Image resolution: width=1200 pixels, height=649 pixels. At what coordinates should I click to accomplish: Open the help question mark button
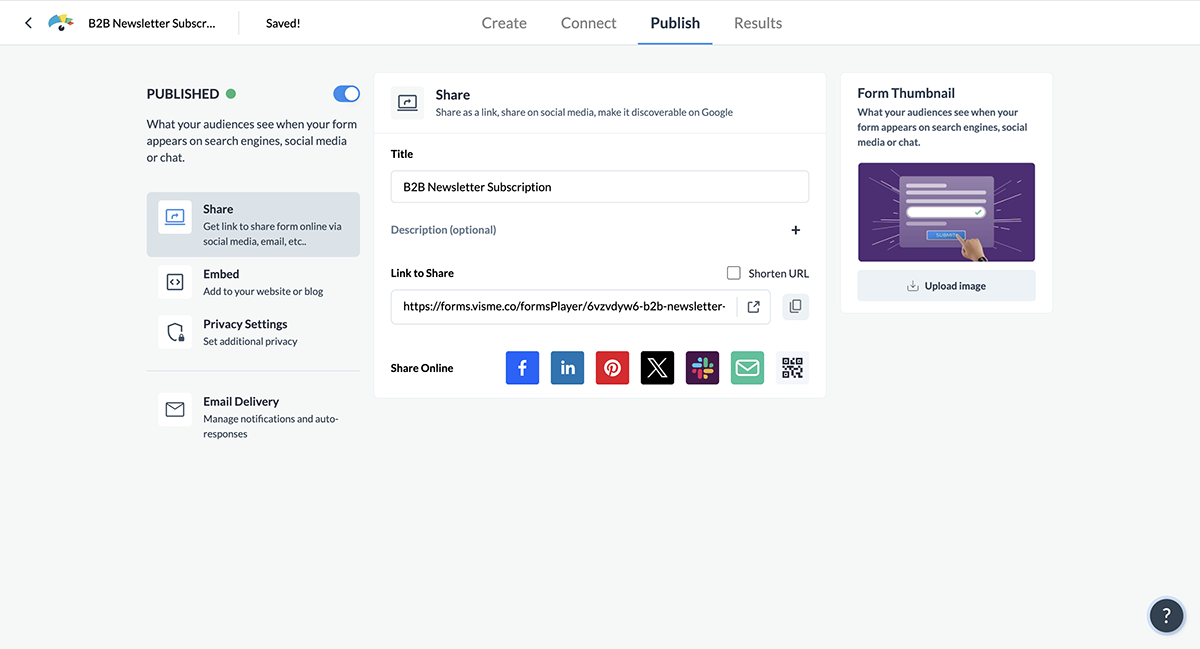click(x=1166, y=615)
